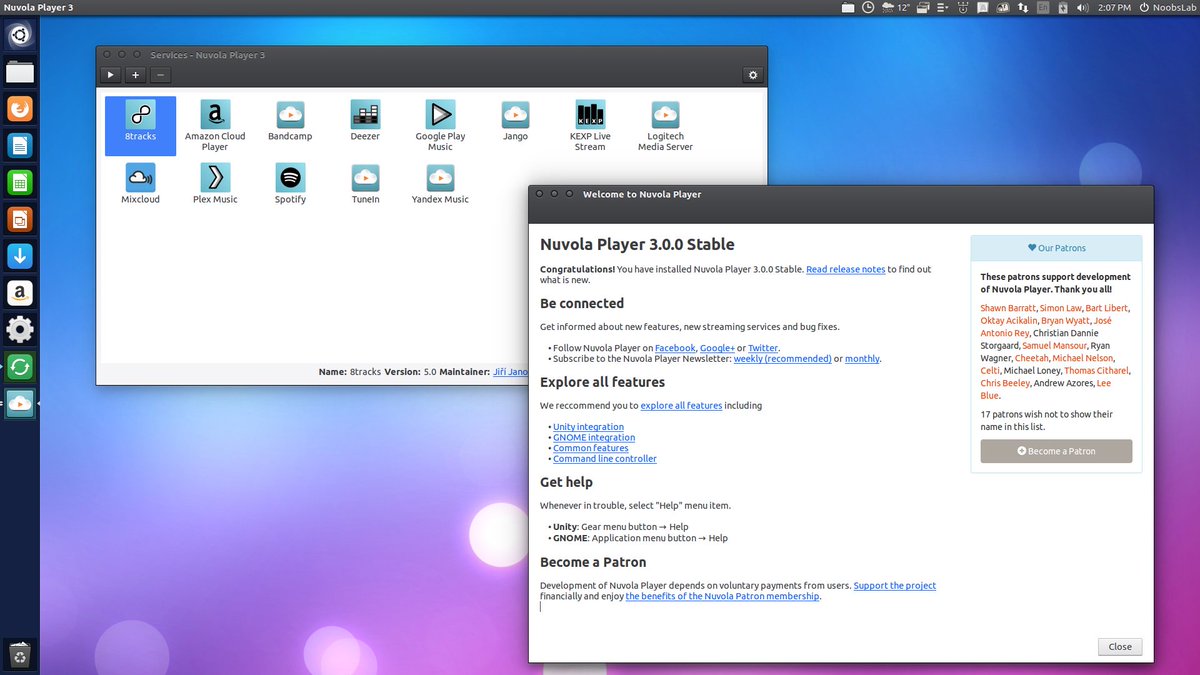
Task: Open the volume indicator in top panel
Action: point(1083,8)
